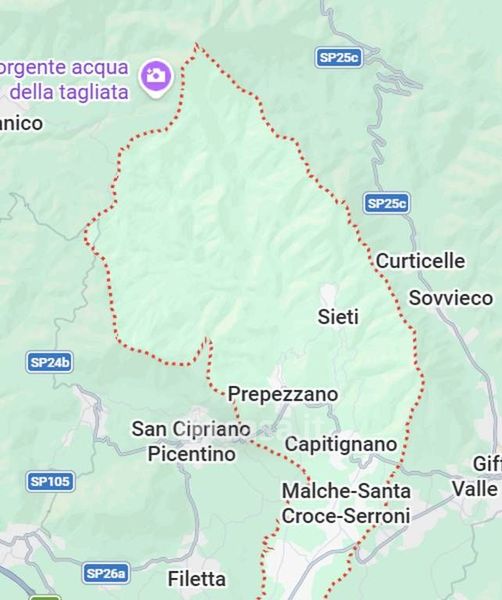The height and width of the screenshot is (600, 502).
Task: Click the Curticelle place label
Action: 421,261
